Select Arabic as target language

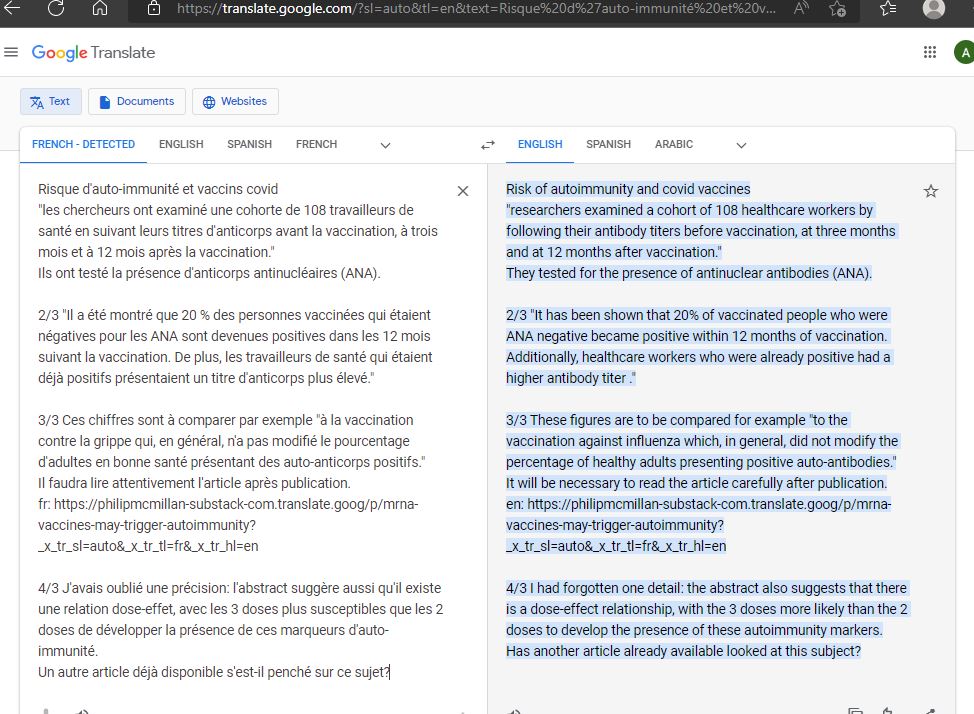point(673,144)
